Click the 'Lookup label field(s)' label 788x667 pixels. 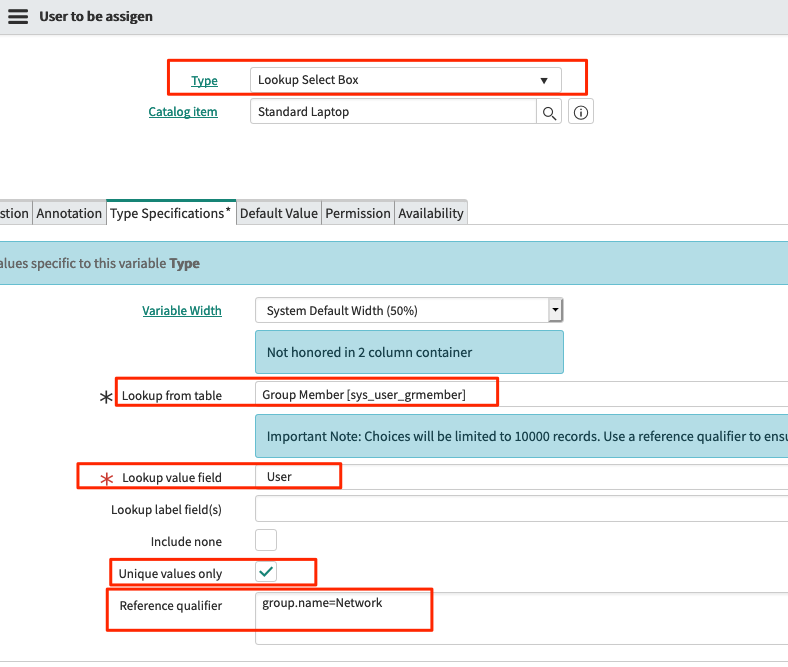click(166, 510)
